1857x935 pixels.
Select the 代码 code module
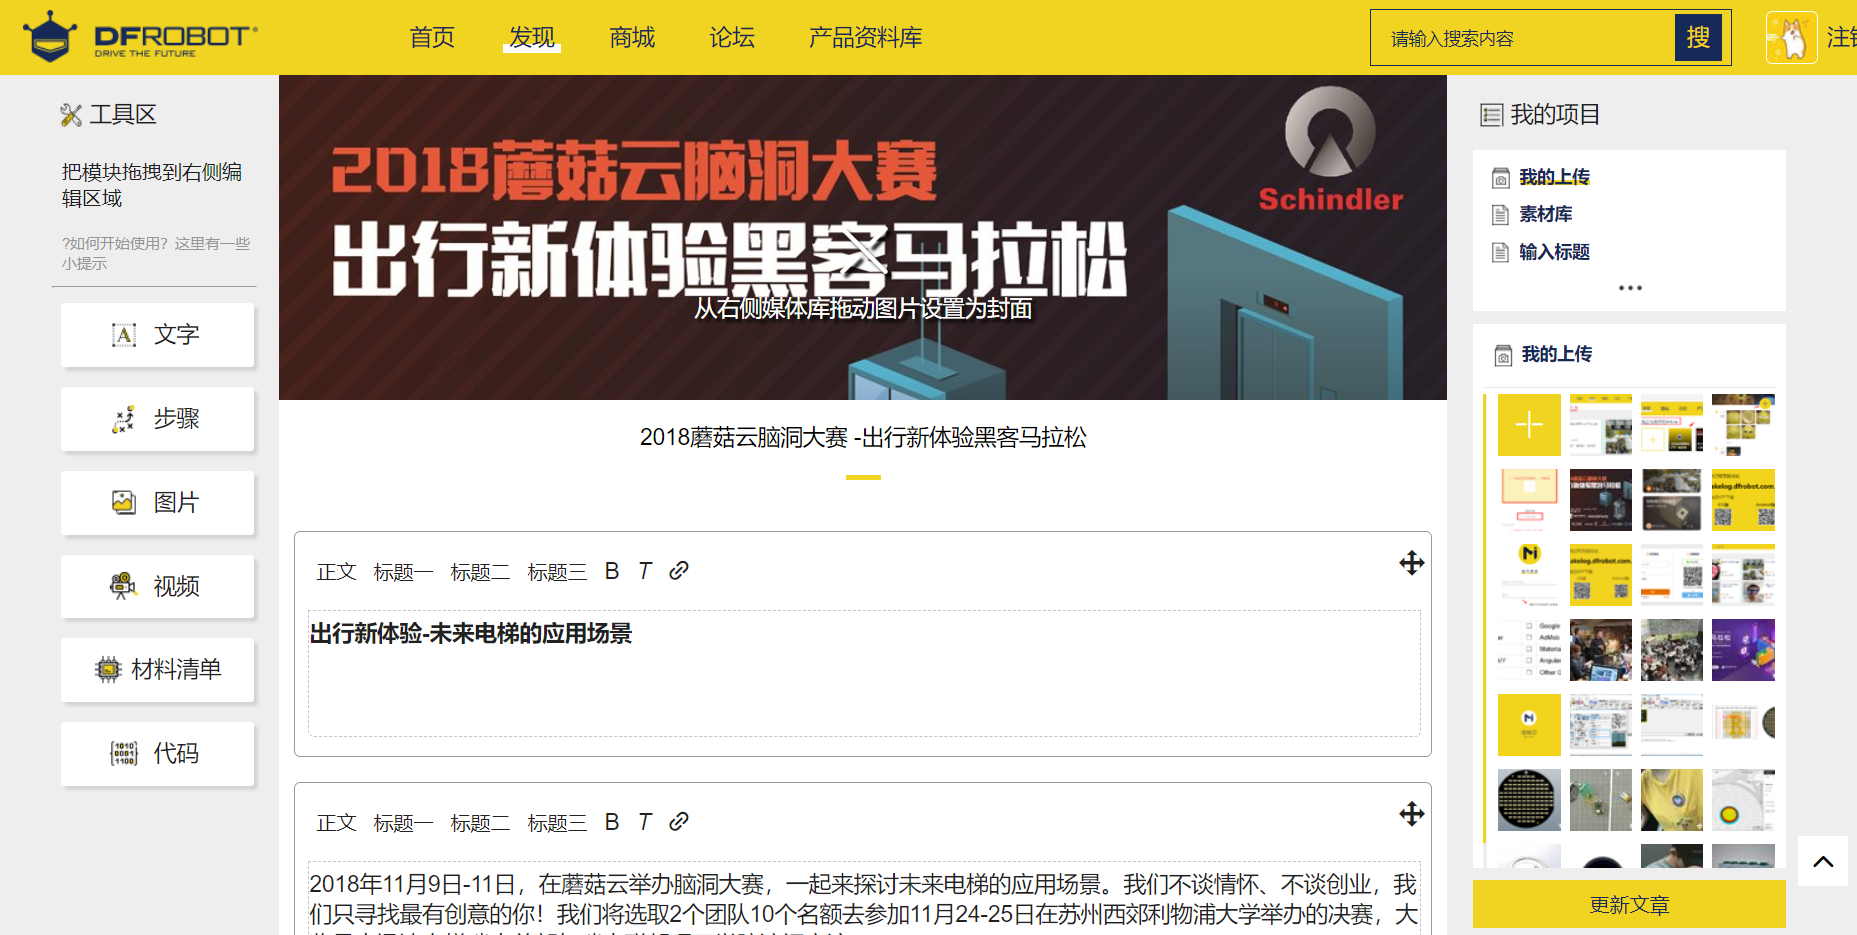point(157,753)
